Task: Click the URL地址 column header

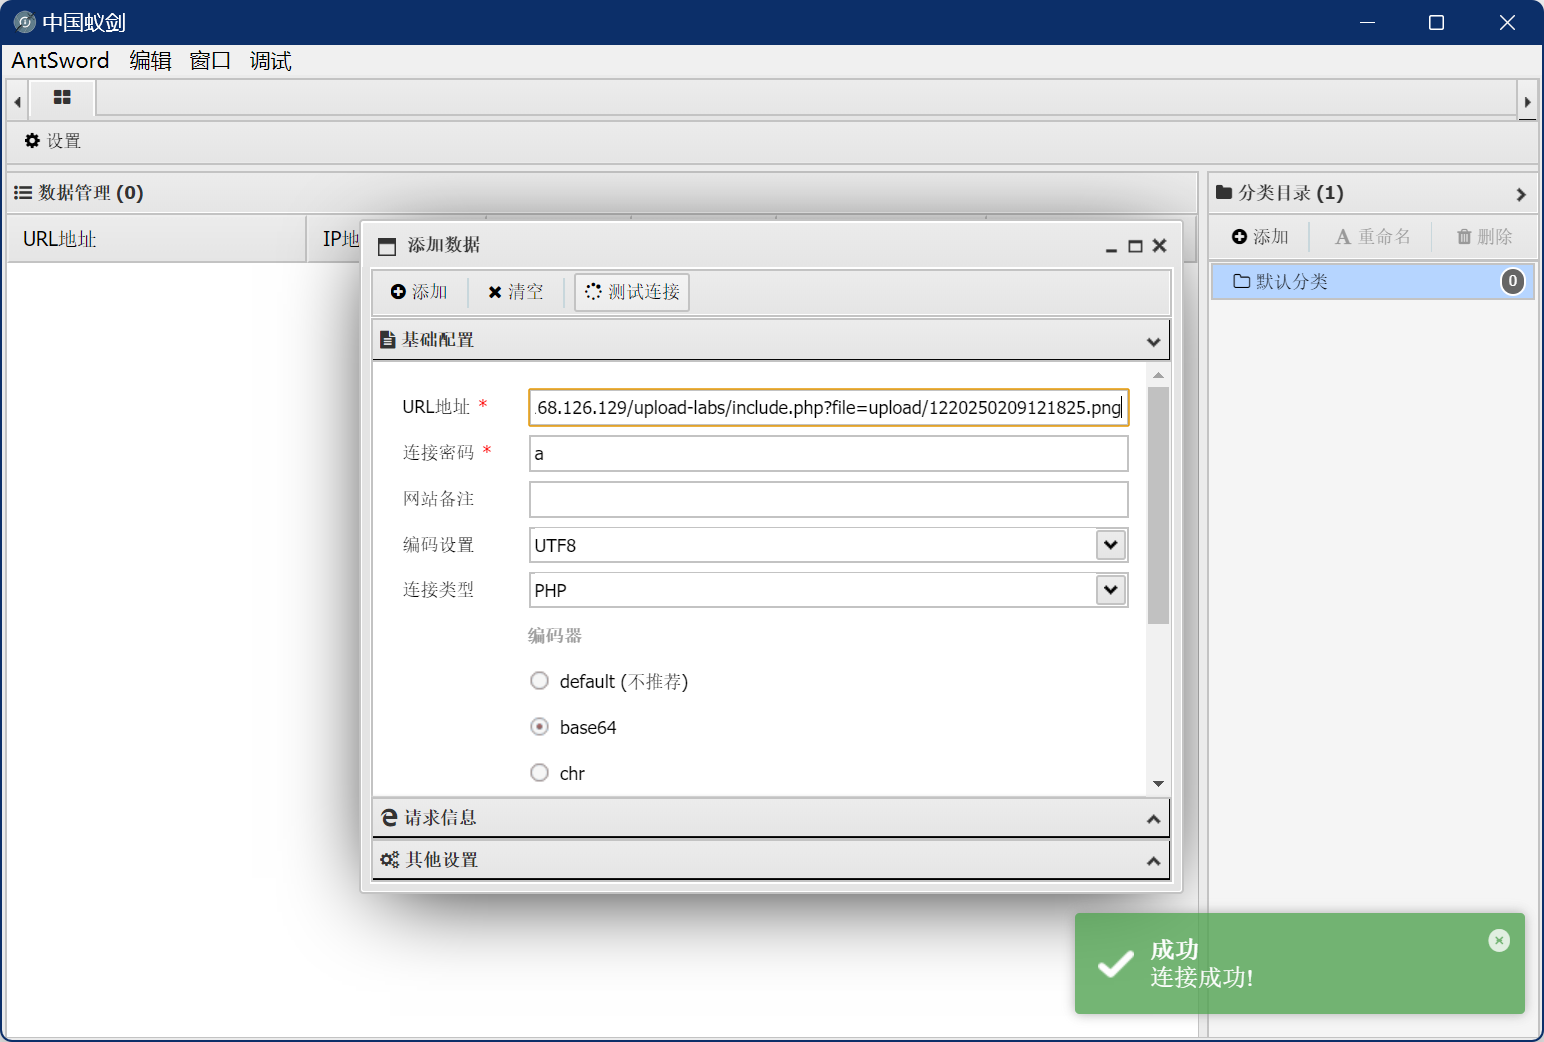Action: point(156,239)
